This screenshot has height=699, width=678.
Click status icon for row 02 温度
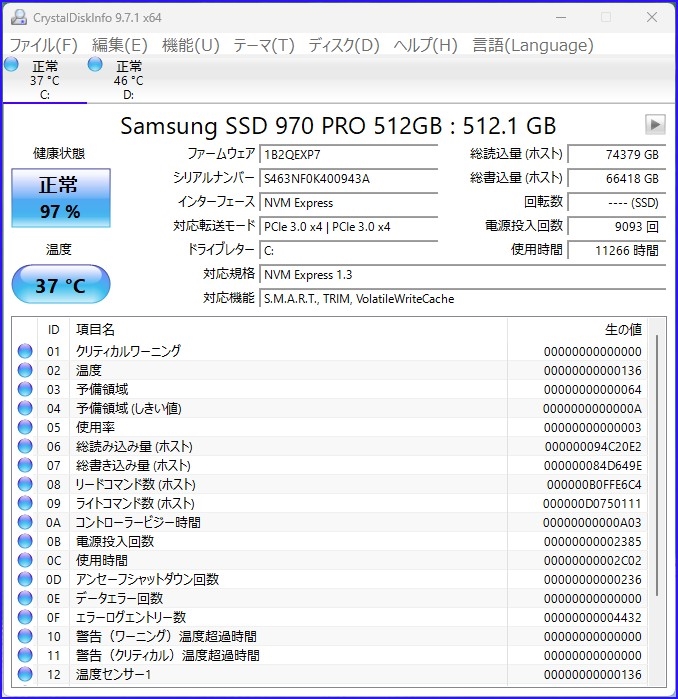25,370
